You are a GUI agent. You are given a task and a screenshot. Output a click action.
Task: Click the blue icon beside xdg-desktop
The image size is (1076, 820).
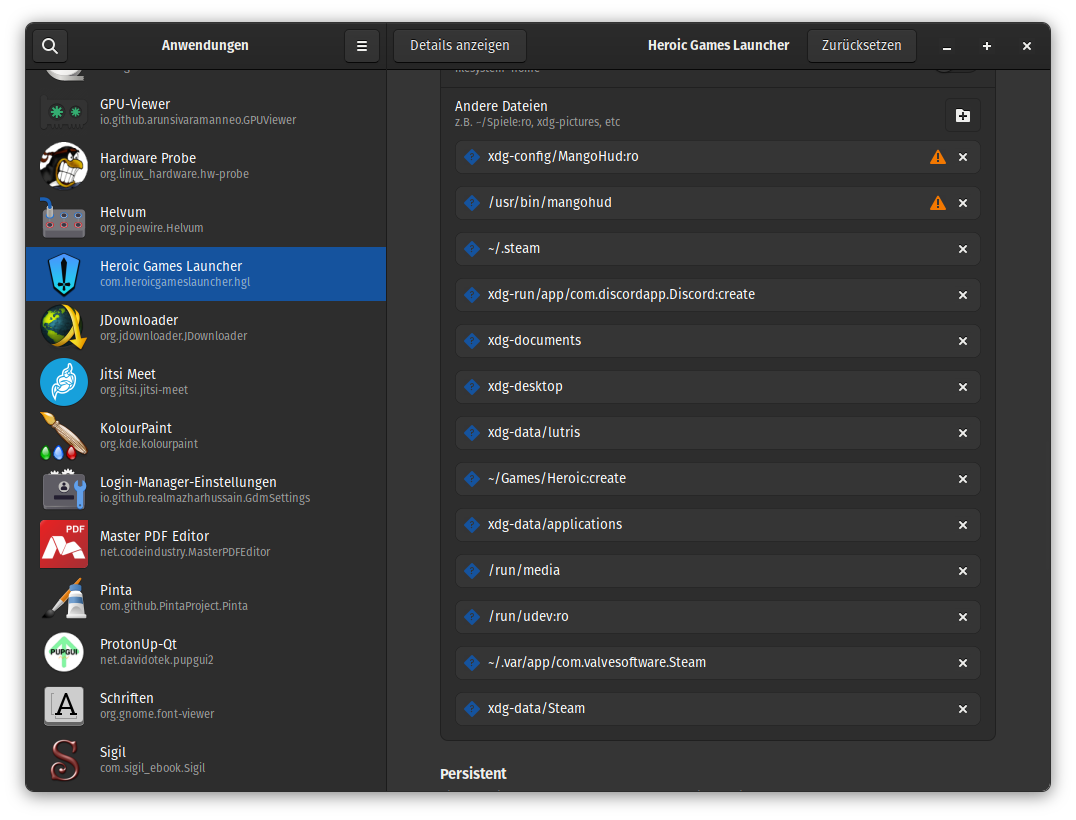pyautogui.click(x=472, y=387)
